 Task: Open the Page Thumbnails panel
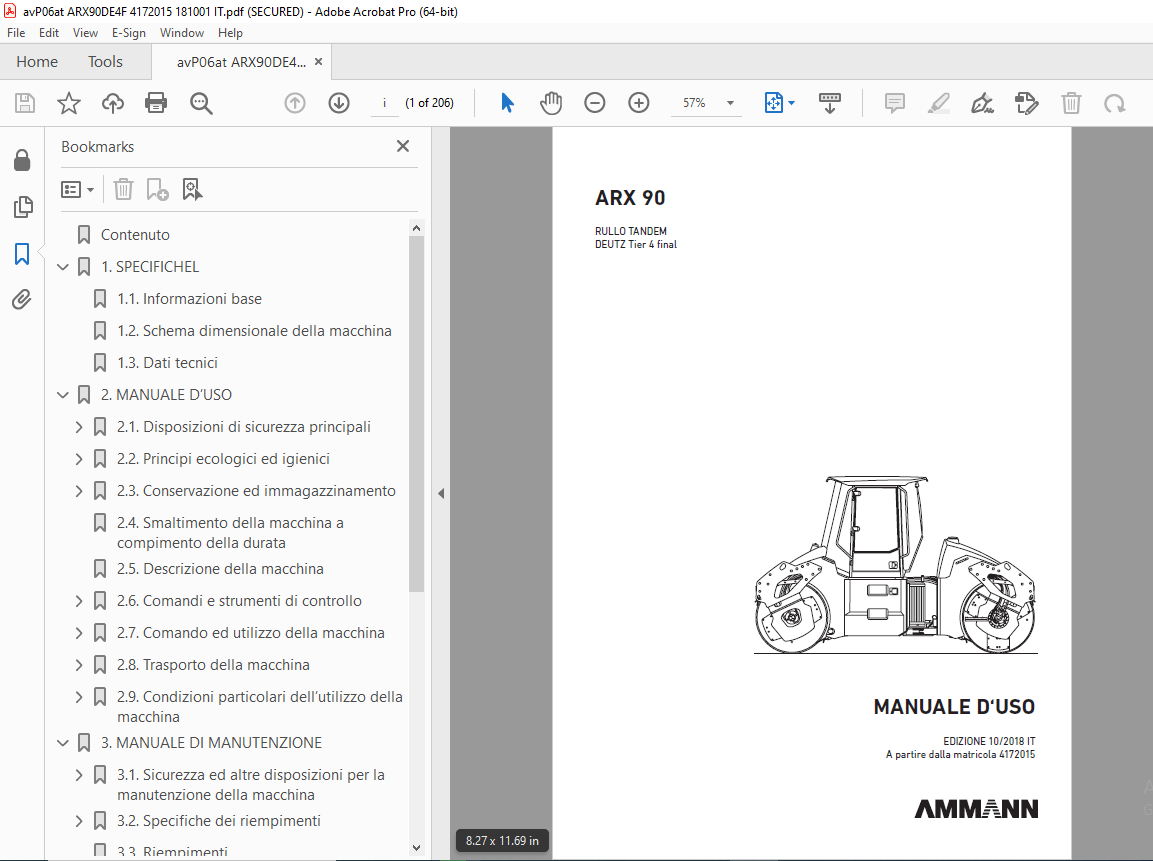(x=23, y=207)
